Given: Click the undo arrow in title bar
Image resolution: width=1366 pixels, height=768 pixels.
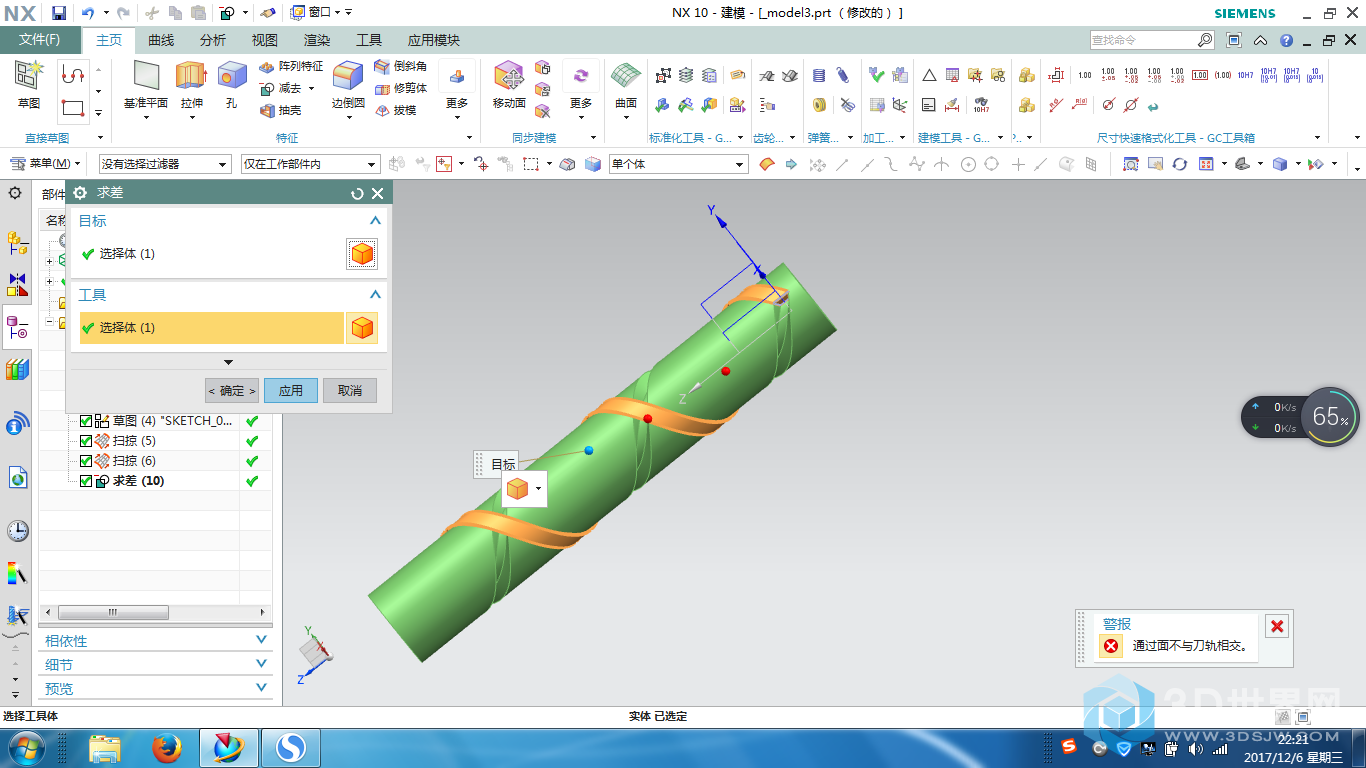Looking at the screenshot, I should 87,13.
